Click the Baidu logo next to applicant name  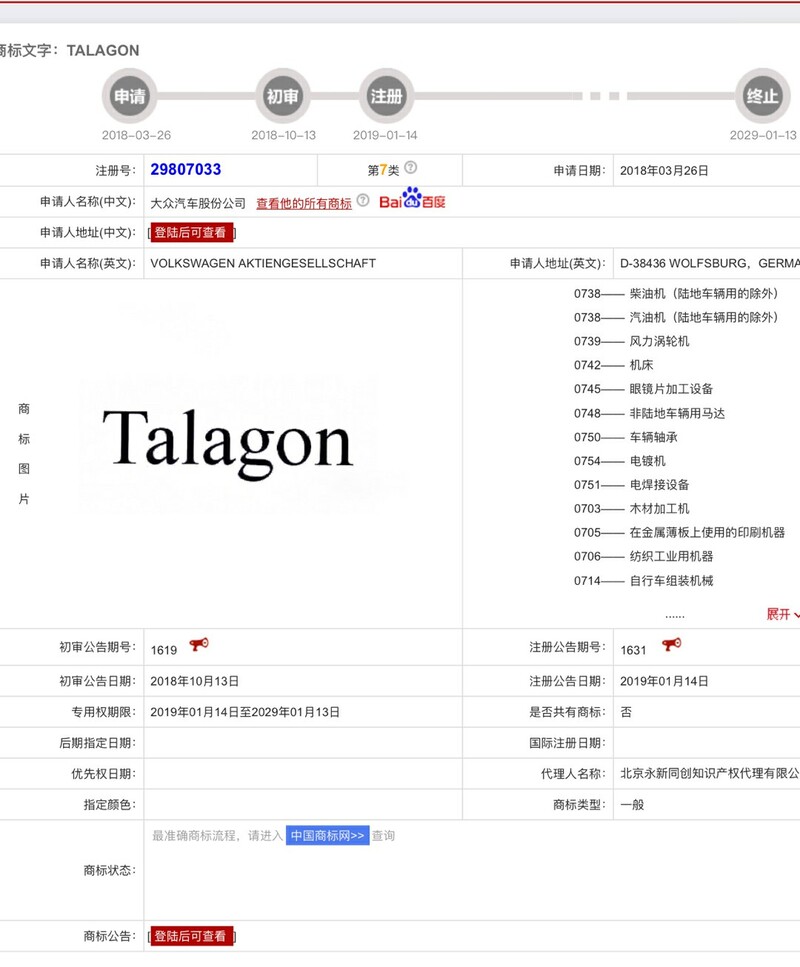(x=412, y=199)
